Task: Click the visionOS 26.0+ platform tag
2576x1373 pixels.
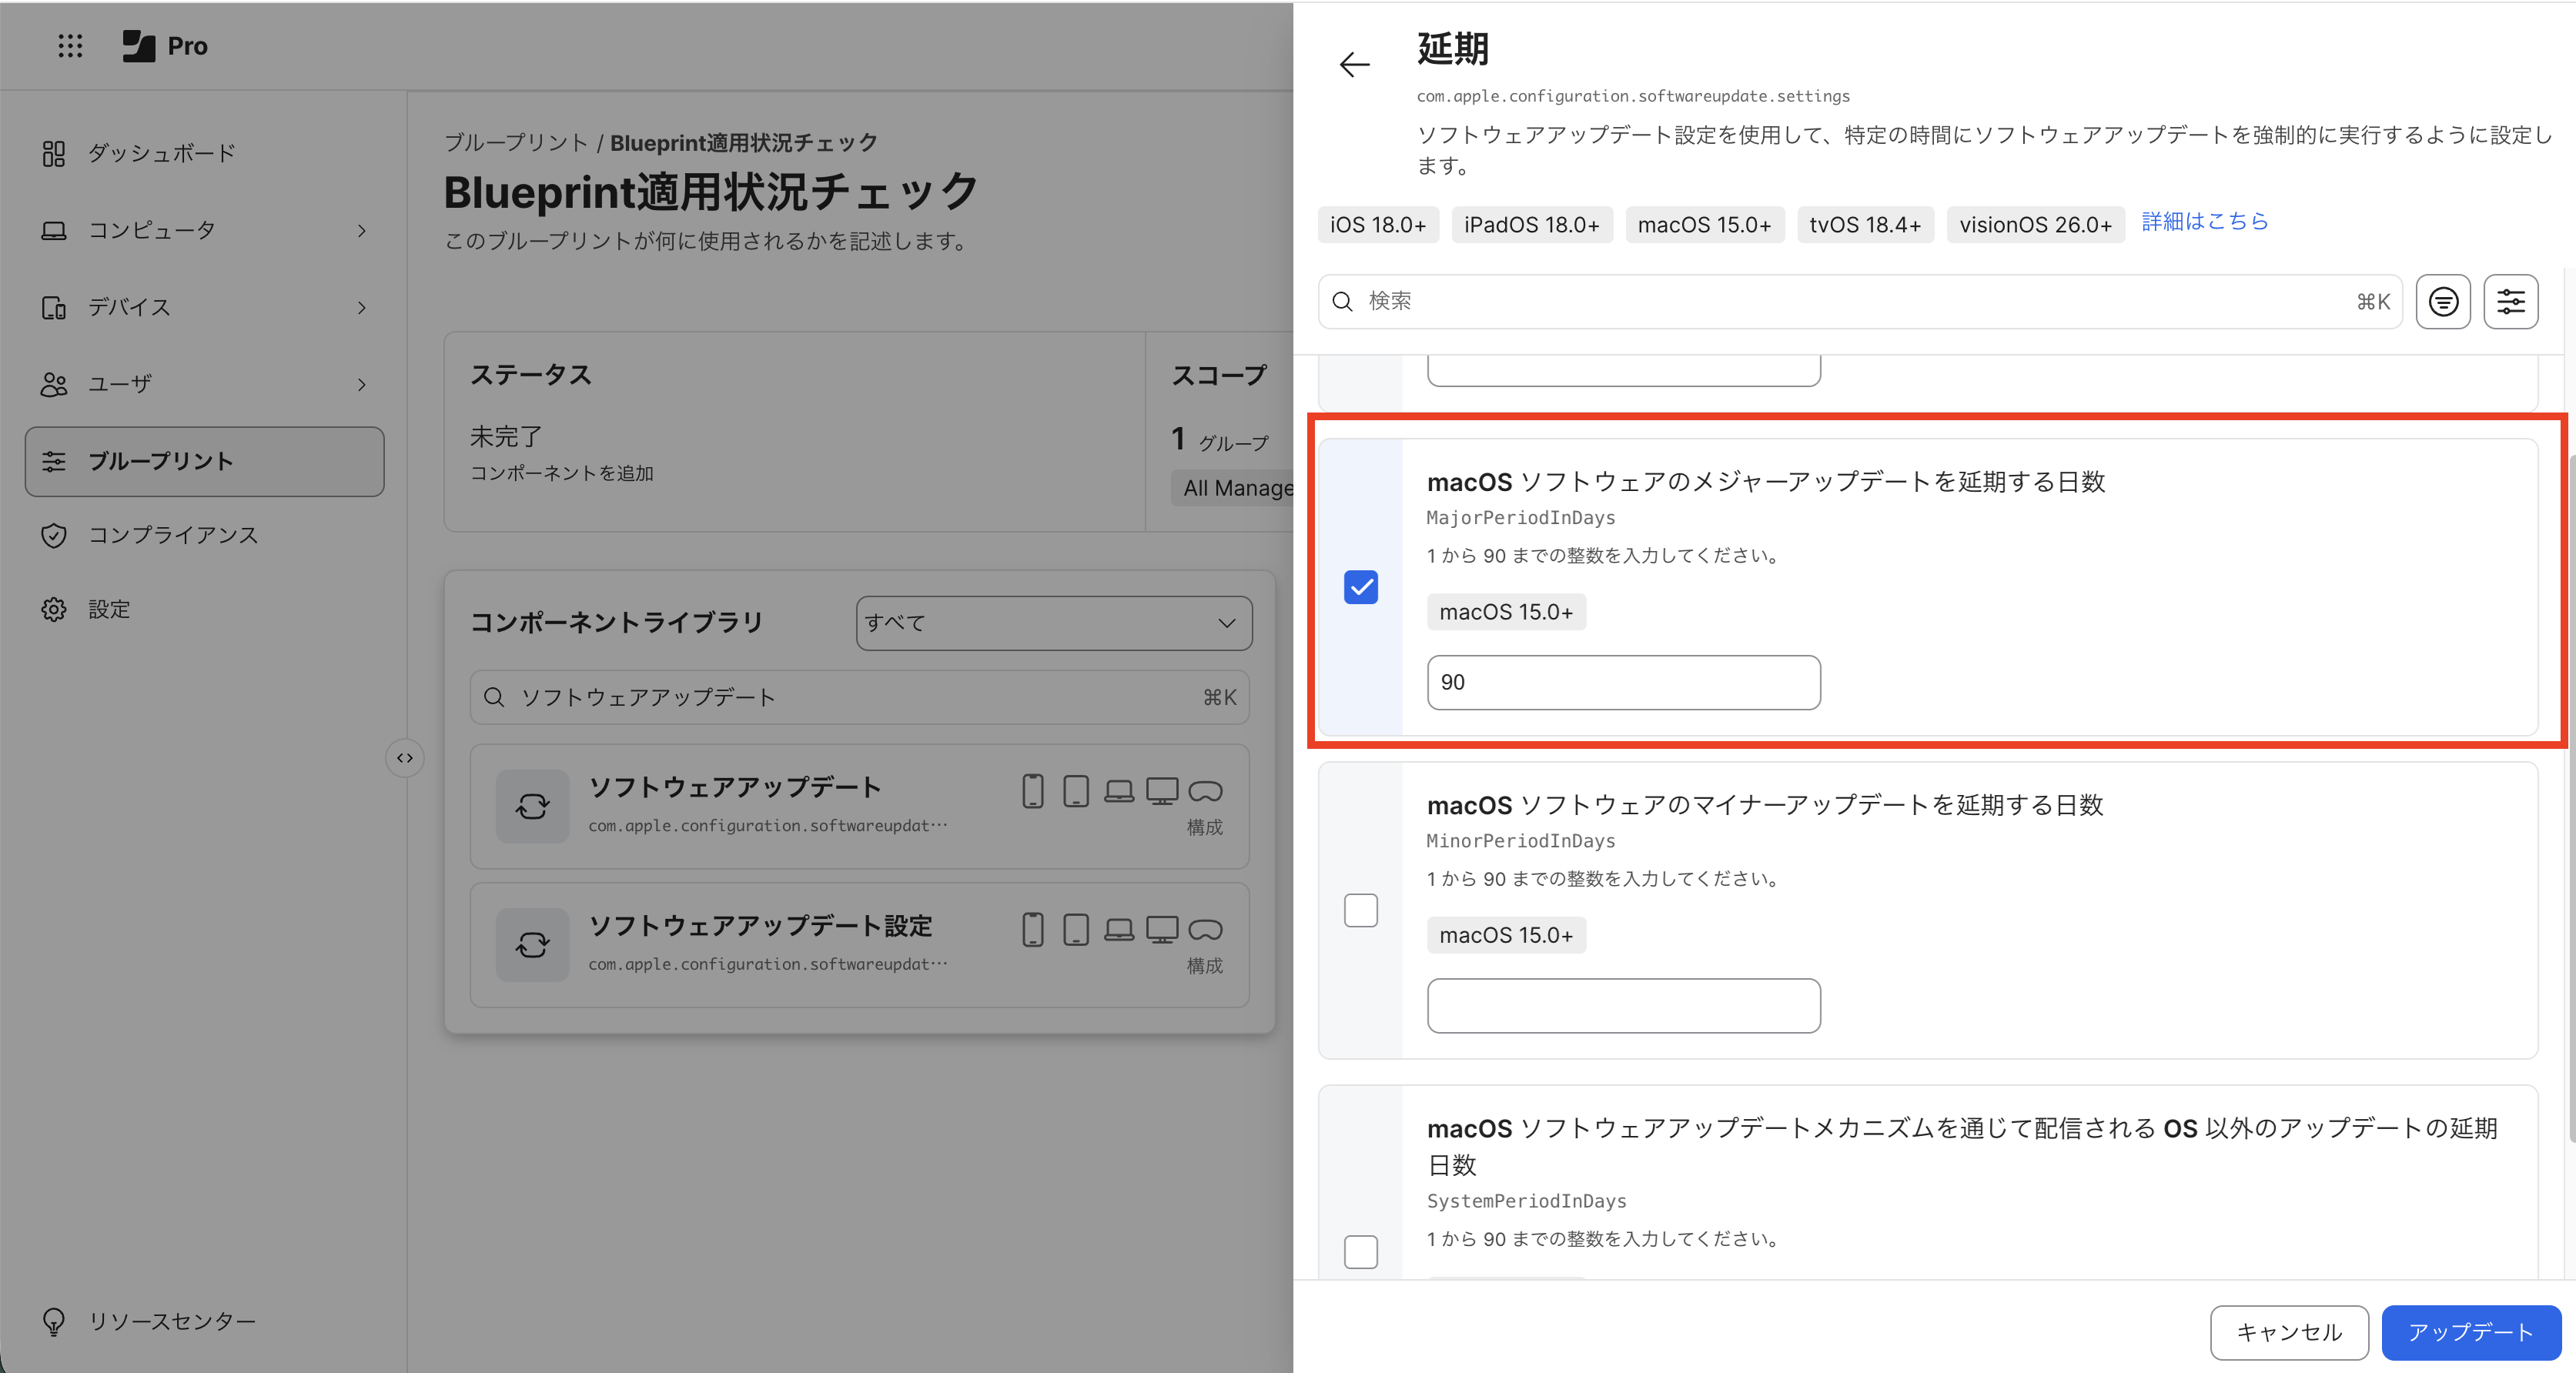Action: [x=2035, y=225]
